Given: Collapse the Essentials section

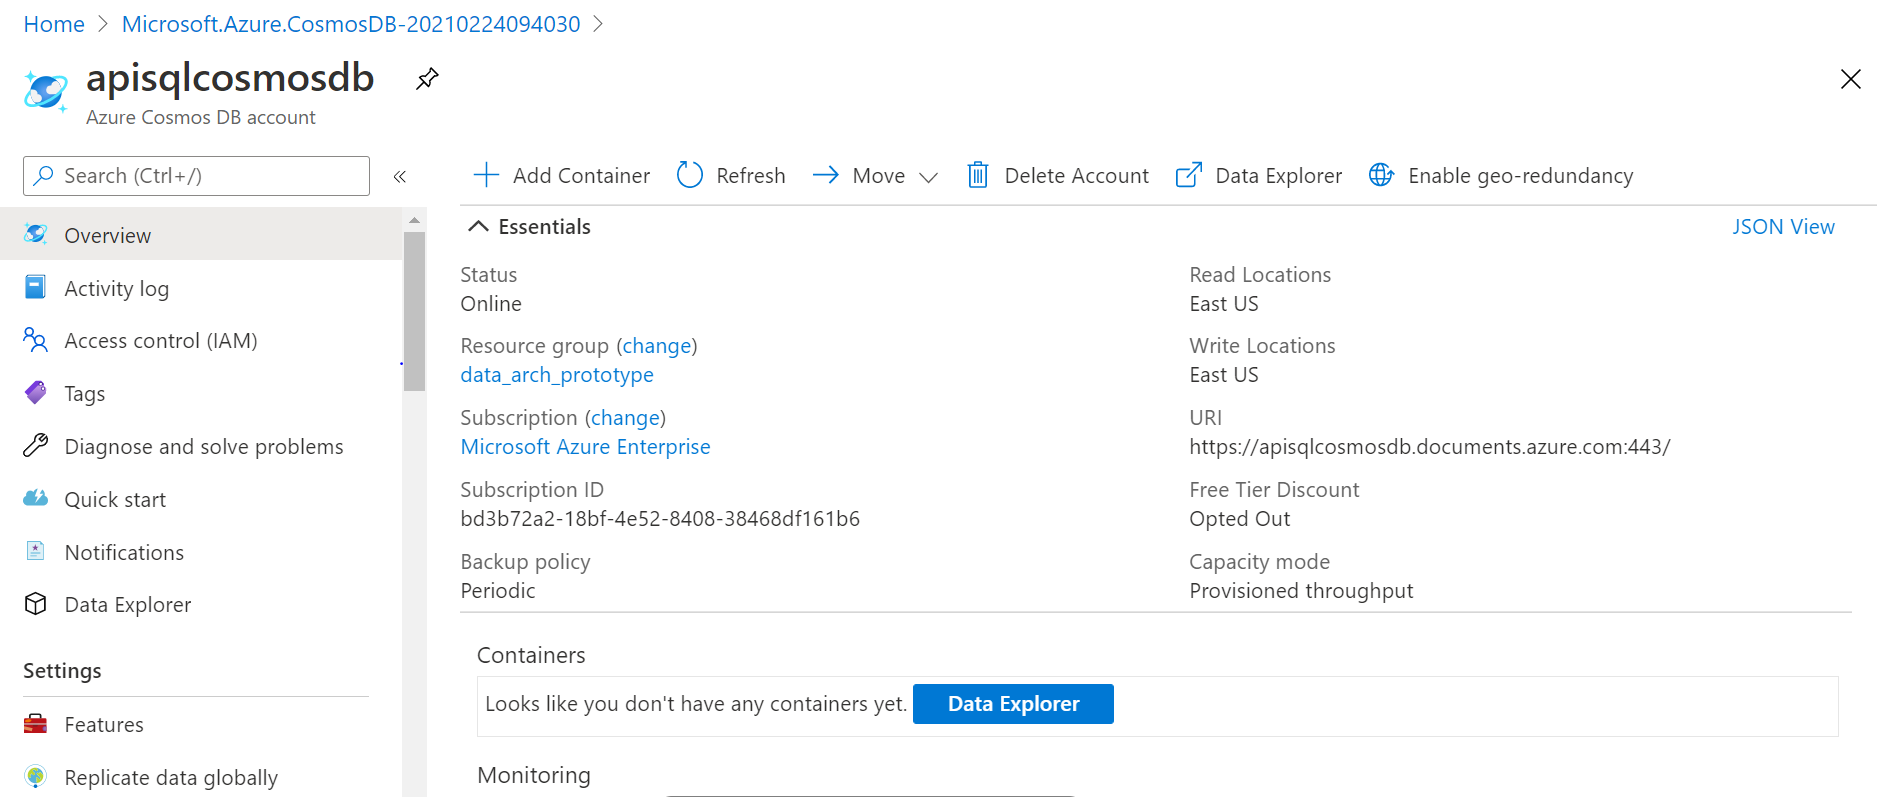Looking at the screenshot, I should pos(479,227).
